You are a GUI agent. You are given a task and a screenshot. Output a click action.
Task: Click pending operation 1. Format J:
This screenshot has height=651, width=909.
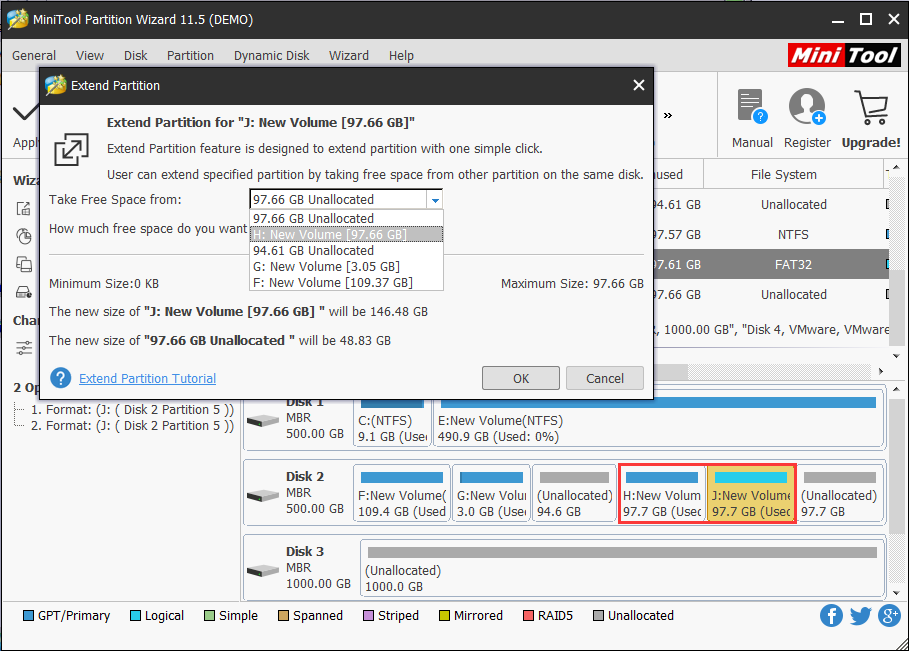pos(132,410)
